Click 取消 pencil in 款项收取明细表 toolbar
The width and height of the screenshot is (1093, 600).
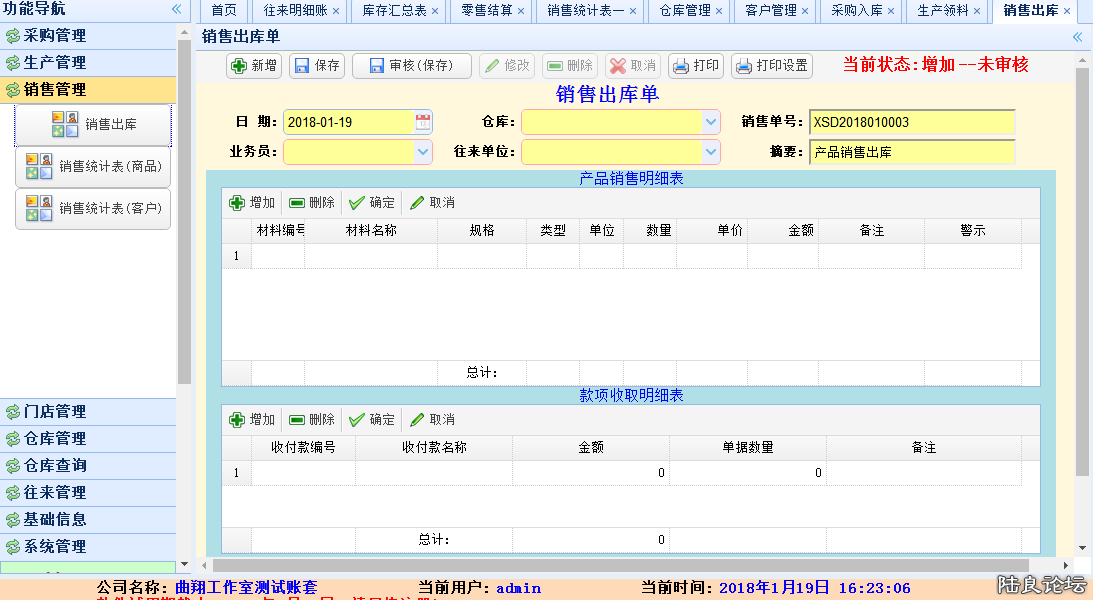(431, 420)
